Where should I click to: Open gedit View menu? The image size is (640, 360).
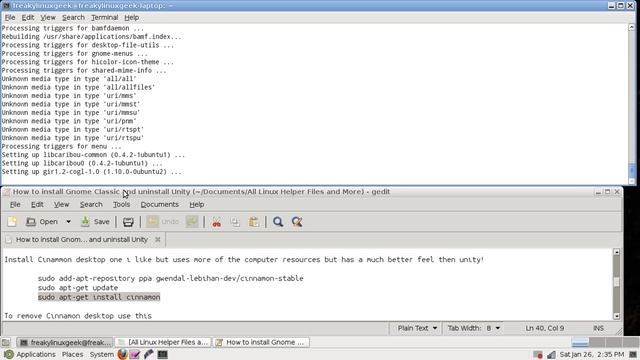(x=62, y=204)
